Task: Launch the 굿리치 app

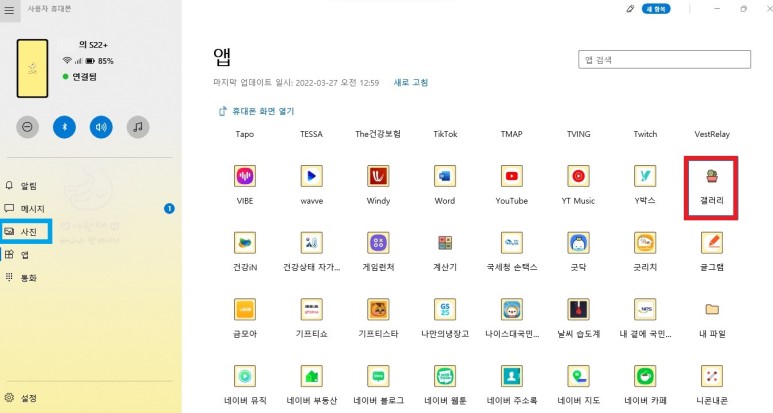Action: (645, 242)
